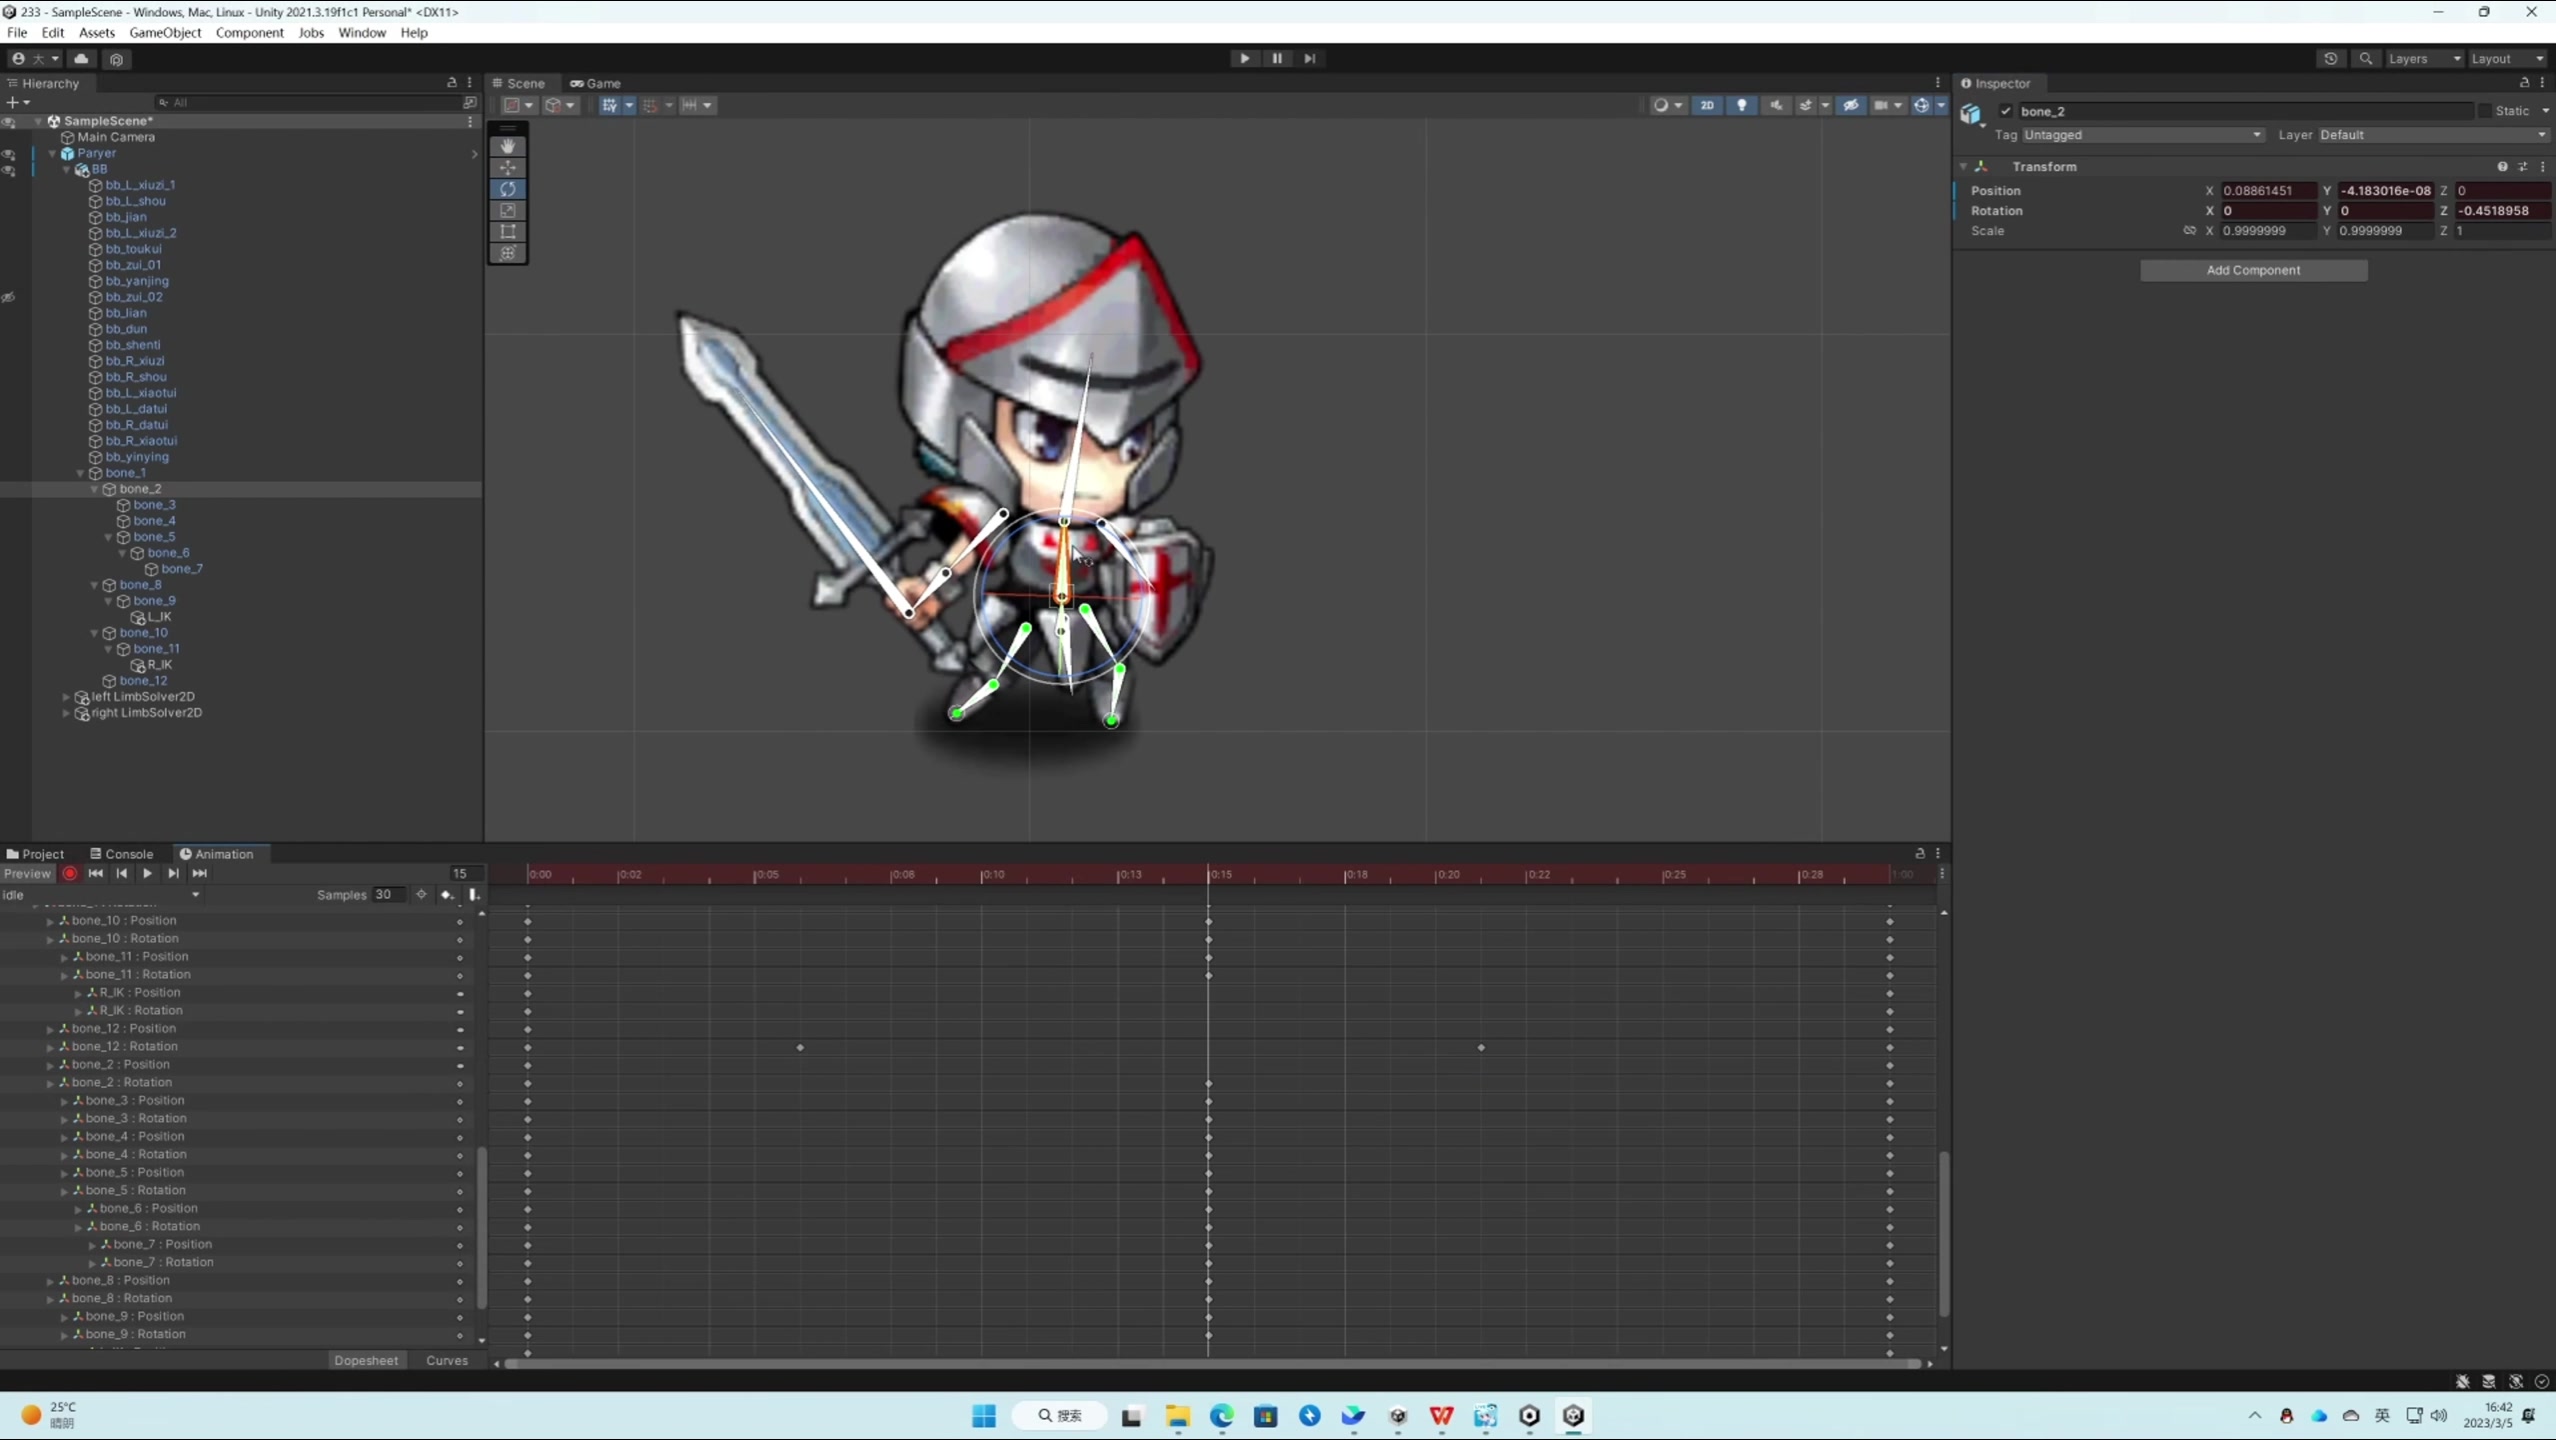Image resolution: width=2556 pixels, height=1440 pixels.
Task: Click the search icon in the top toolbar
Action: click(x=2366, y=59)
